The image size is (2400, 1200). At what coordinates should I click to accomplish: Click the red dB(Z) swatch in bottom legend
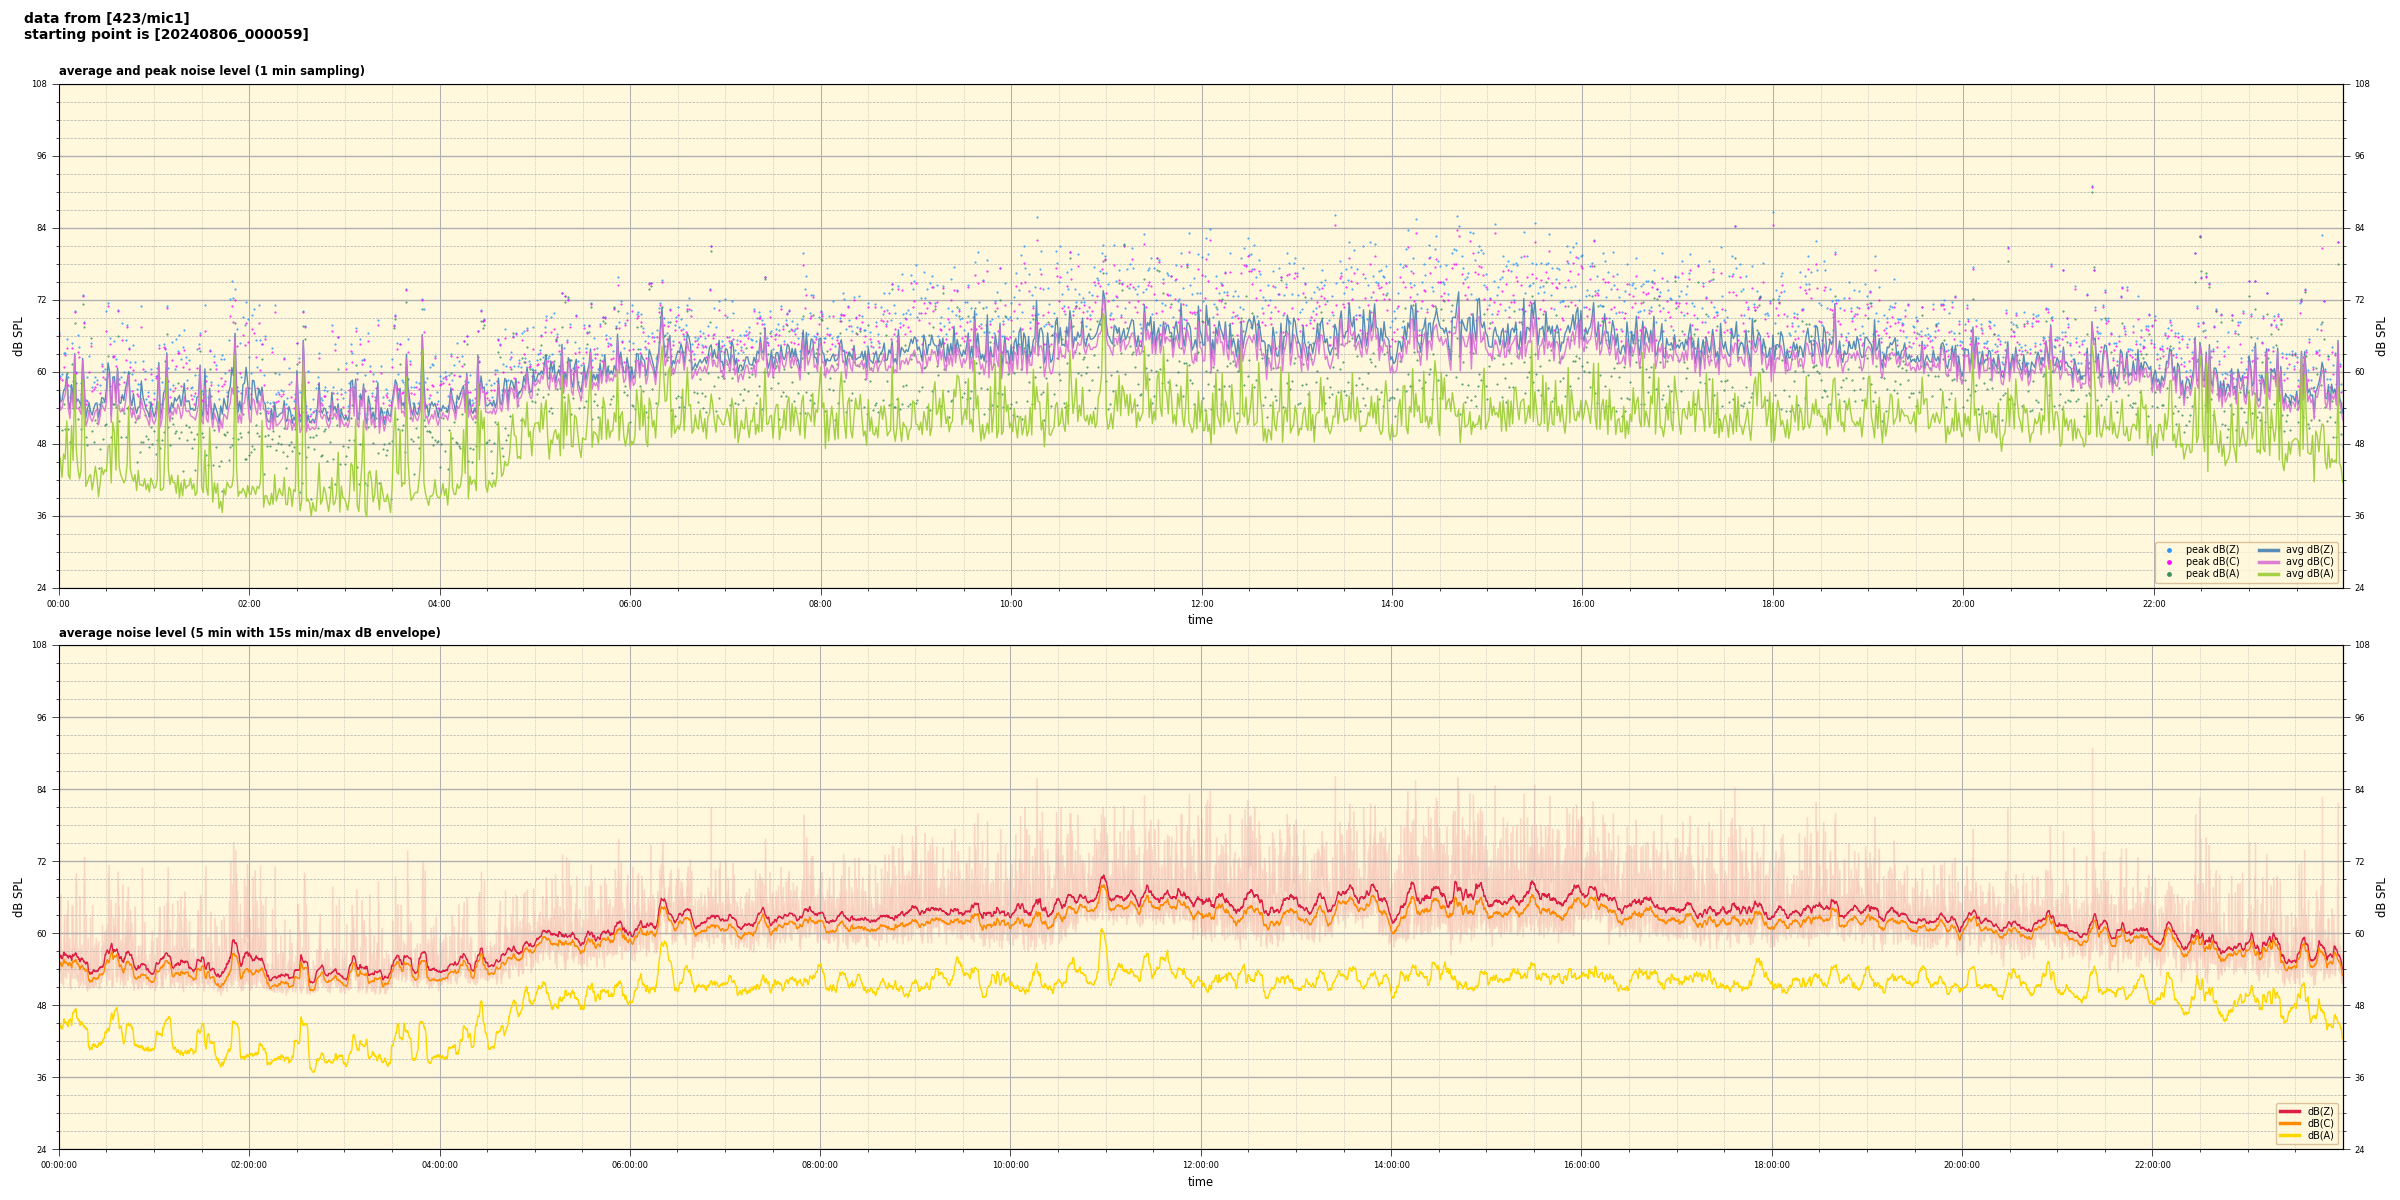coord(2289,1111)
